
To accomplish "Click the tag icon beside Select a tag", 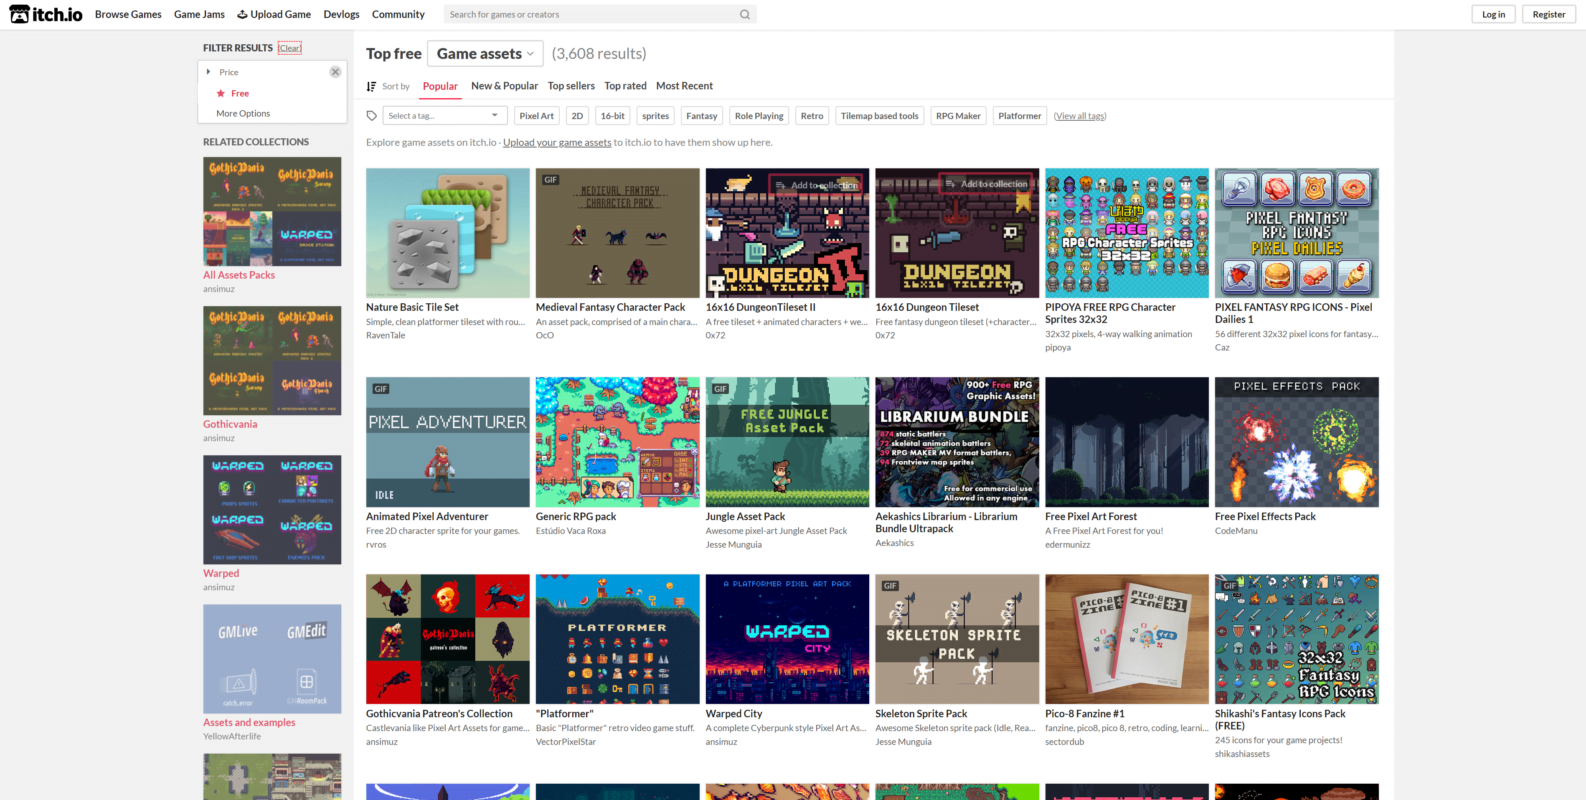I will point(372,116).
